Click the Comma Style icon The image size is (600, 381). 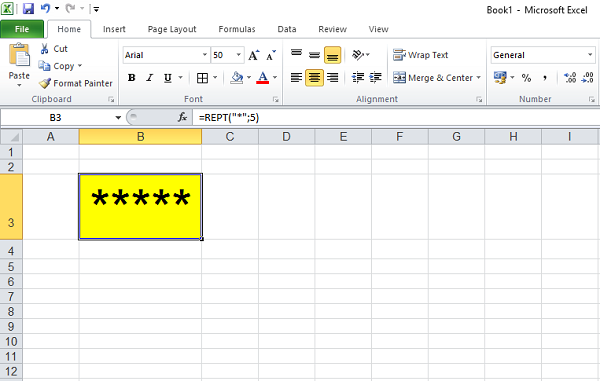click(x=545, y=78)
